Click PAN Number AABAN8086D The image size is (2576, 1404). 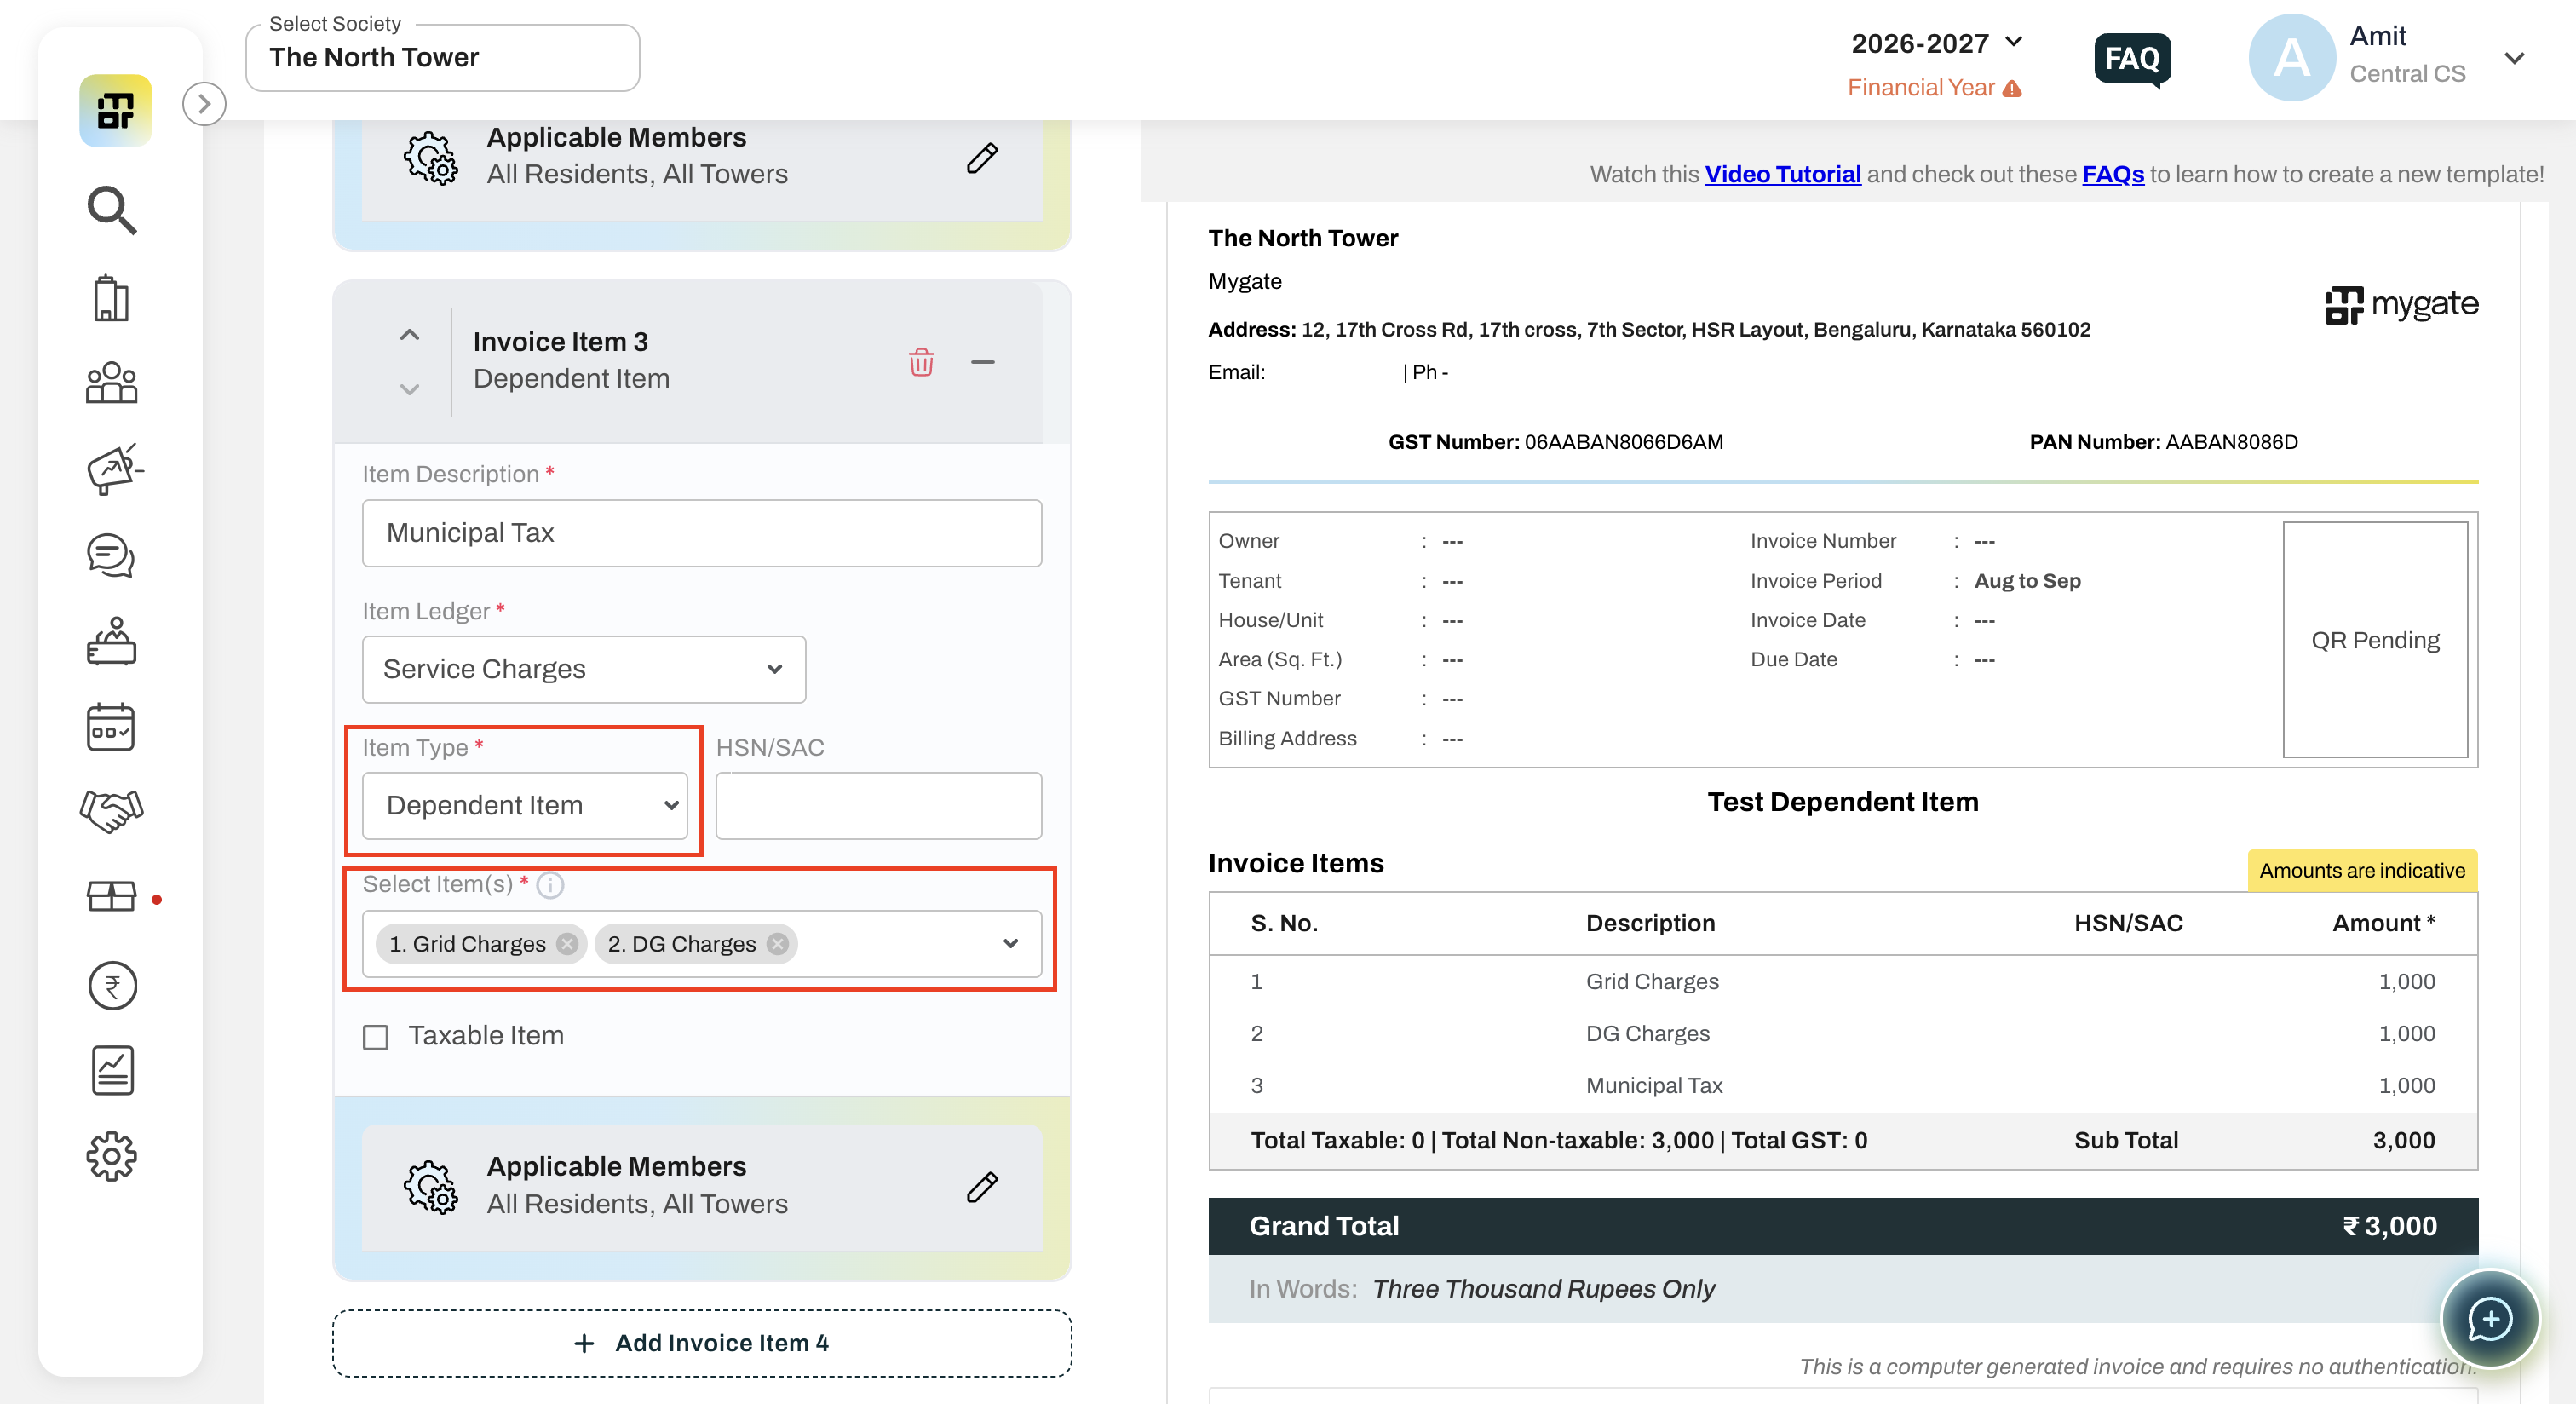(x=2163, y=442)
